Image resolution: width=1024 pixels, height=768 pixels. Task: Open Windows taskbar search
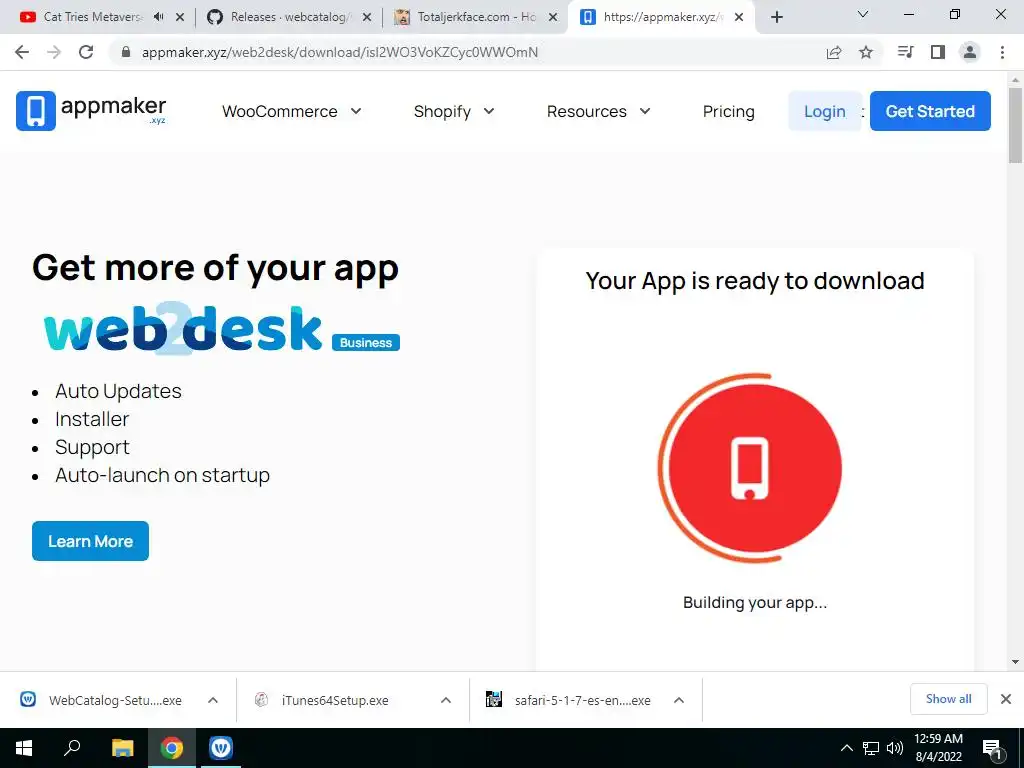pos(72,748)
